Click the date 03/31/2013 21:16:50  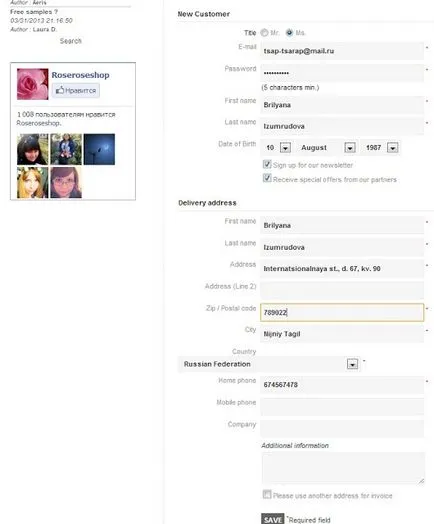41,20
